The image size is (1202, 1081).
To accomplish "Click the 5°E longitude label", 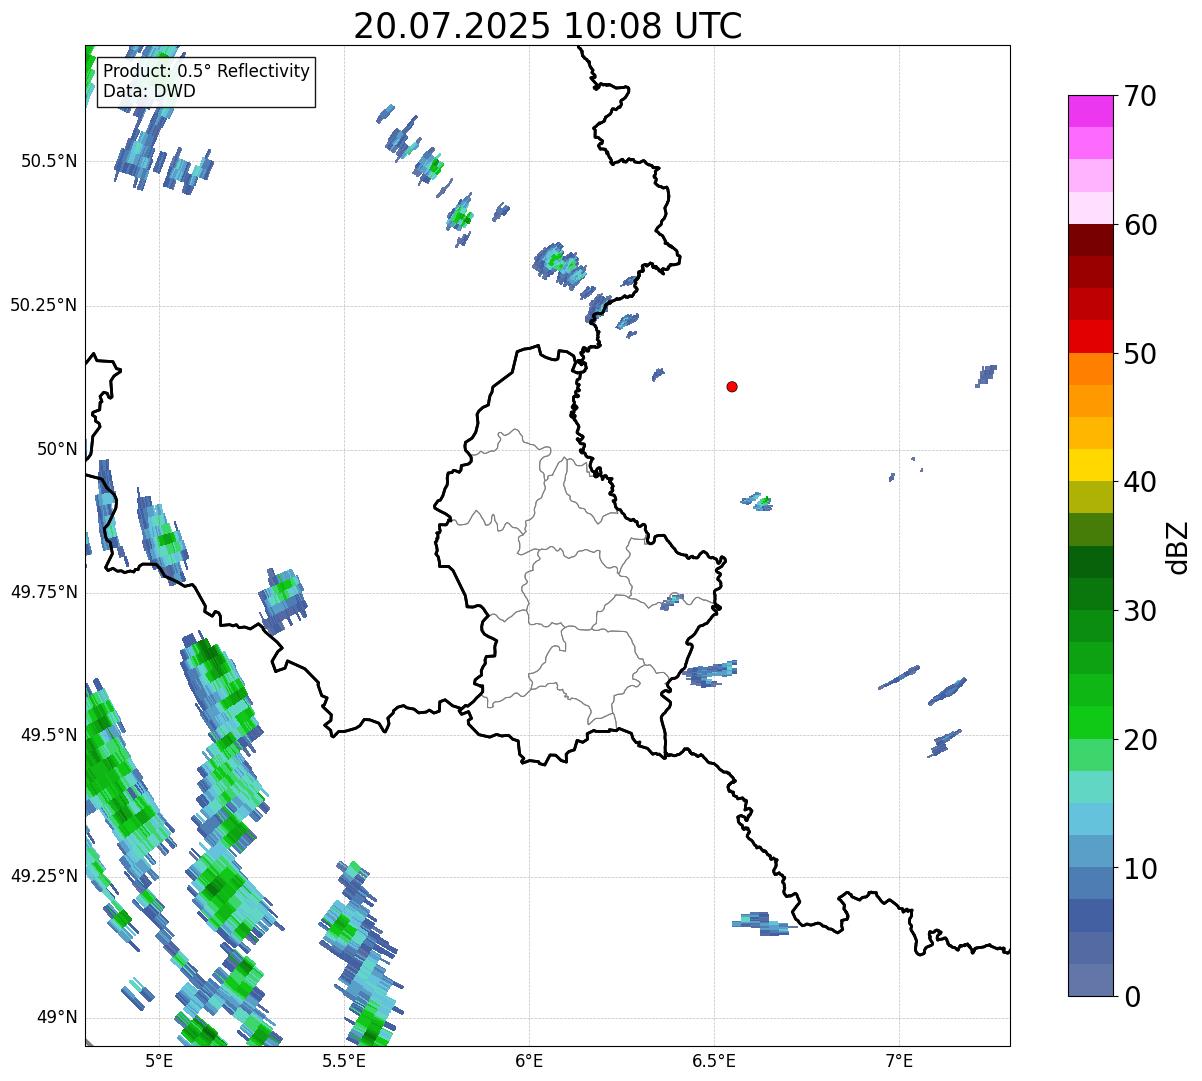I will click(x=159, y=1060).
